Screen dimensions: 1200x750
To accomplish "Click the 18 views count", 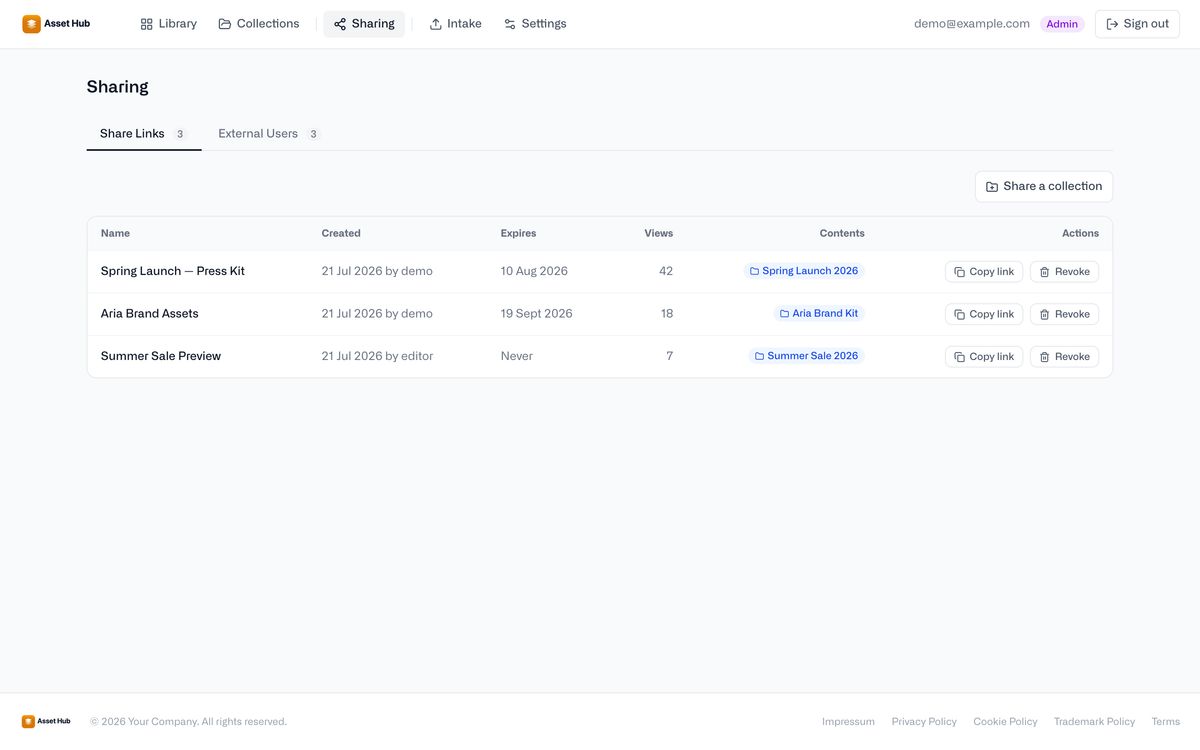I will point(667,313).
